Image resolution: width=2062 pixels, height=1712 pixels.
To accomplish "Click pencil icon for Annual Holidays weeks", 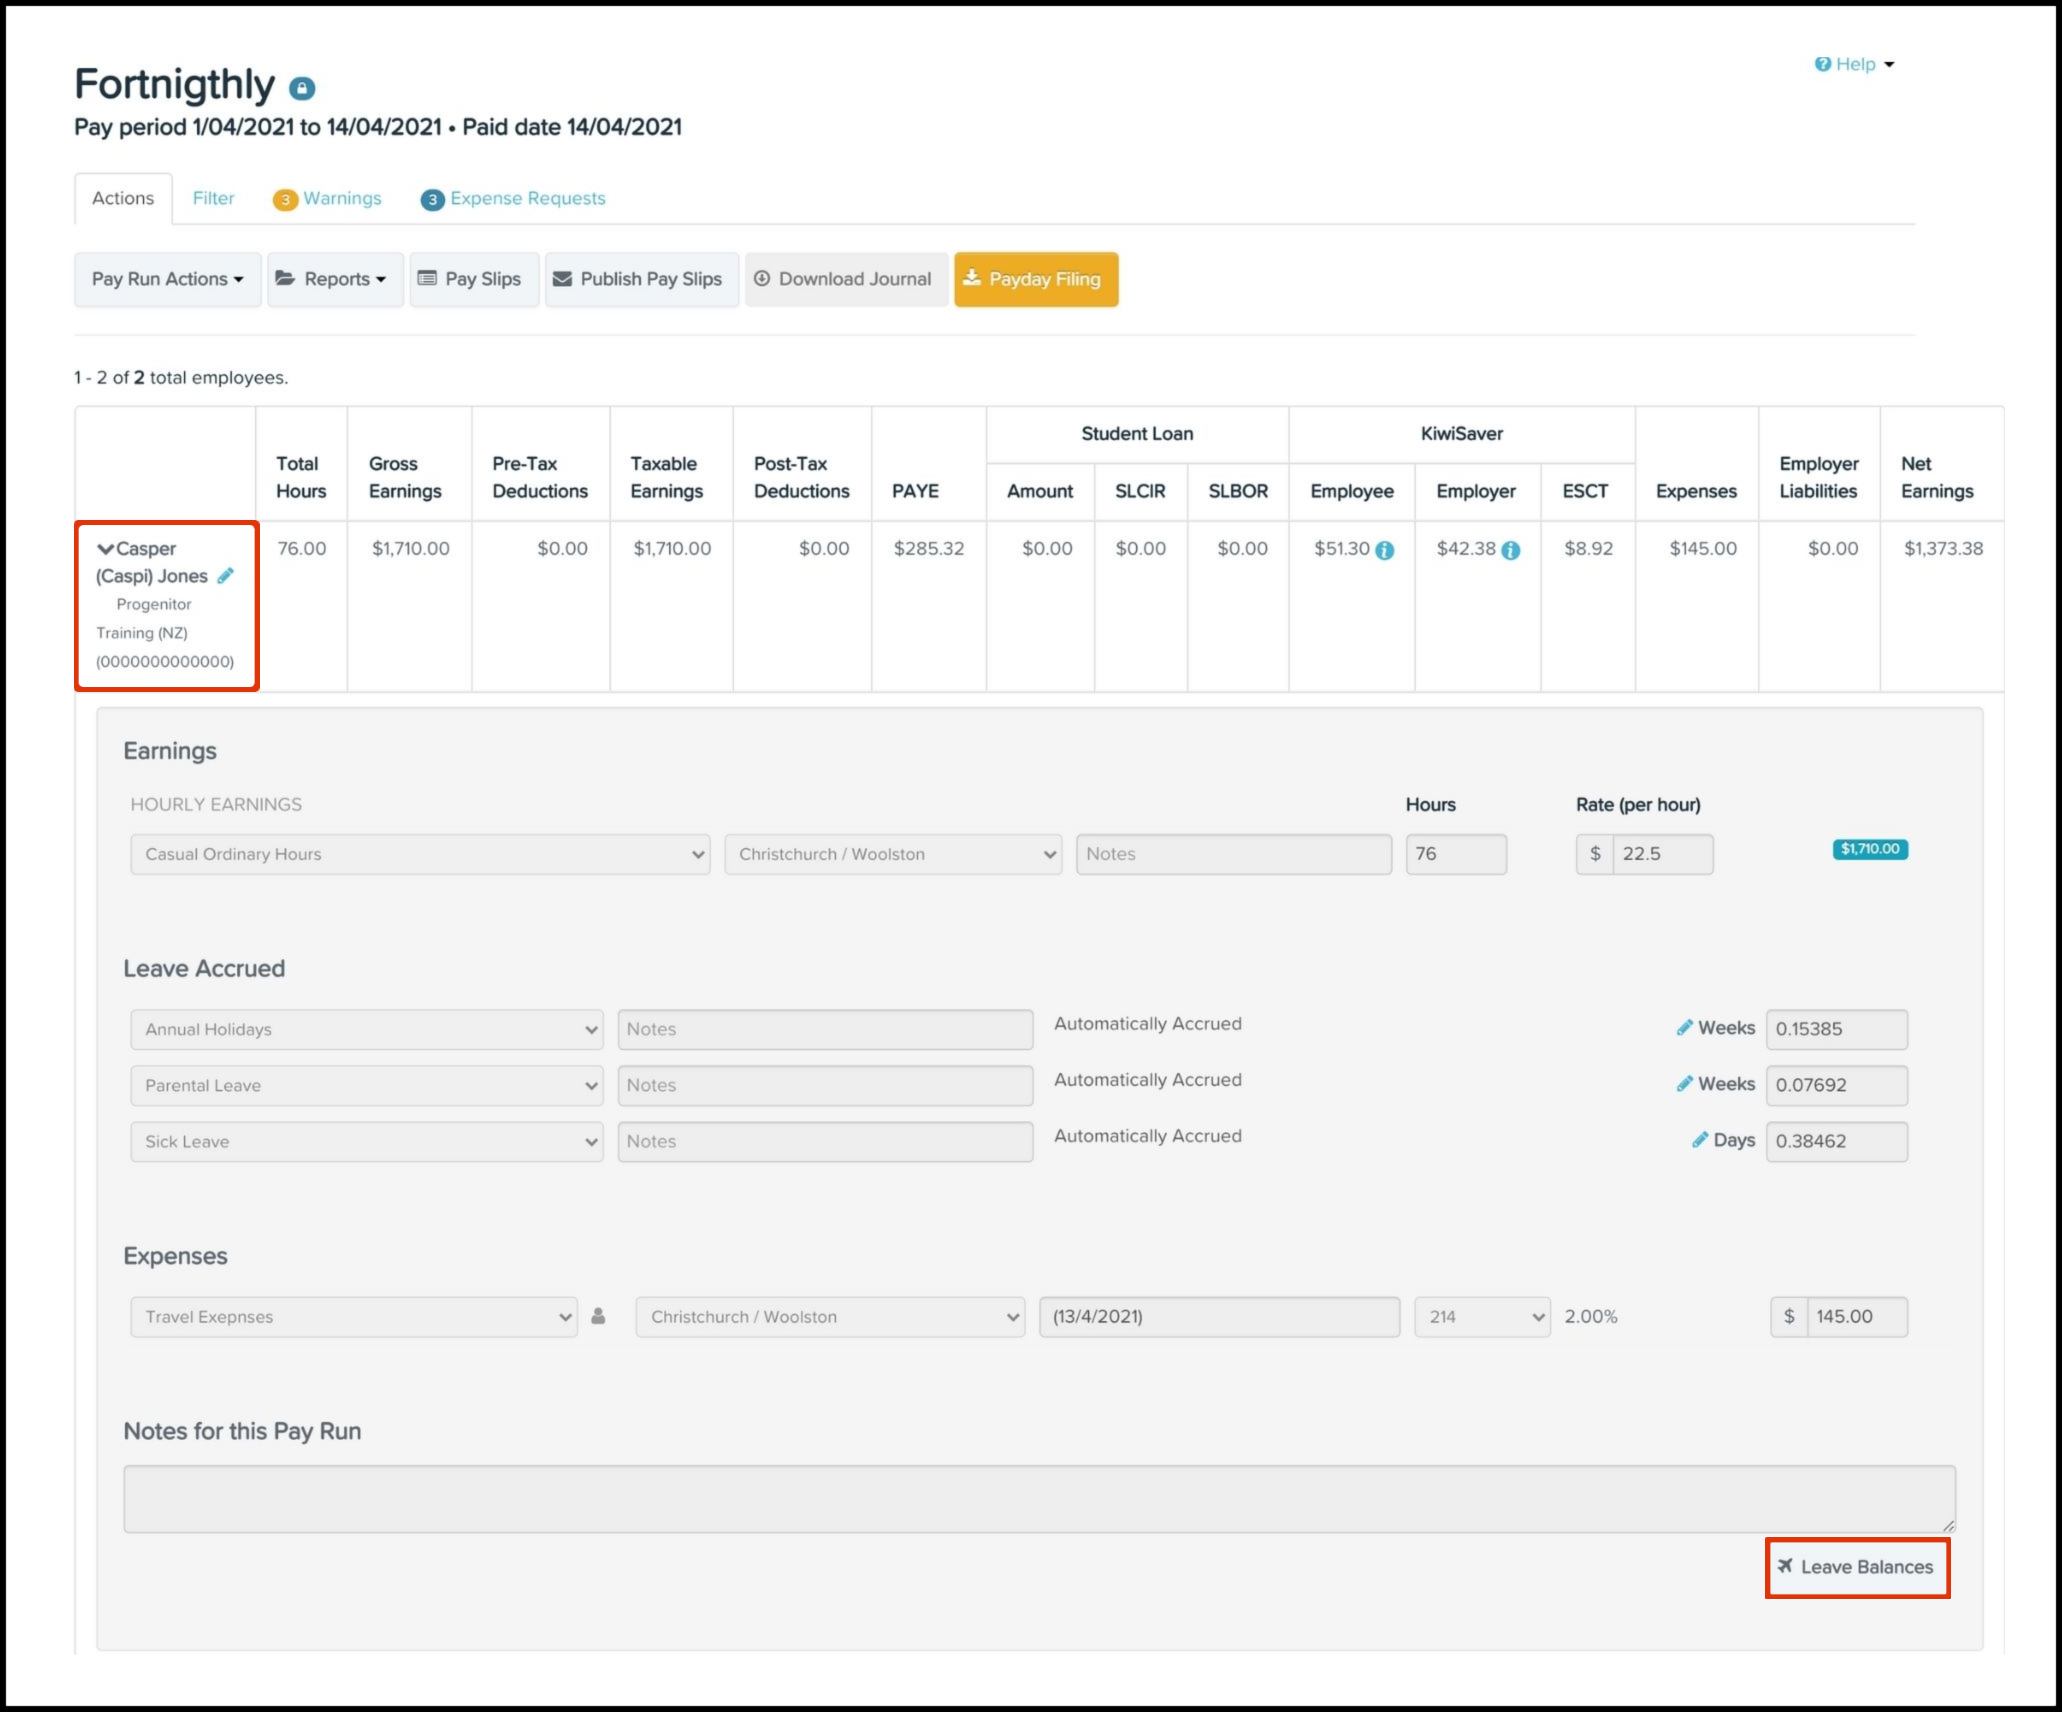I will click(x=1685, y=1027).
